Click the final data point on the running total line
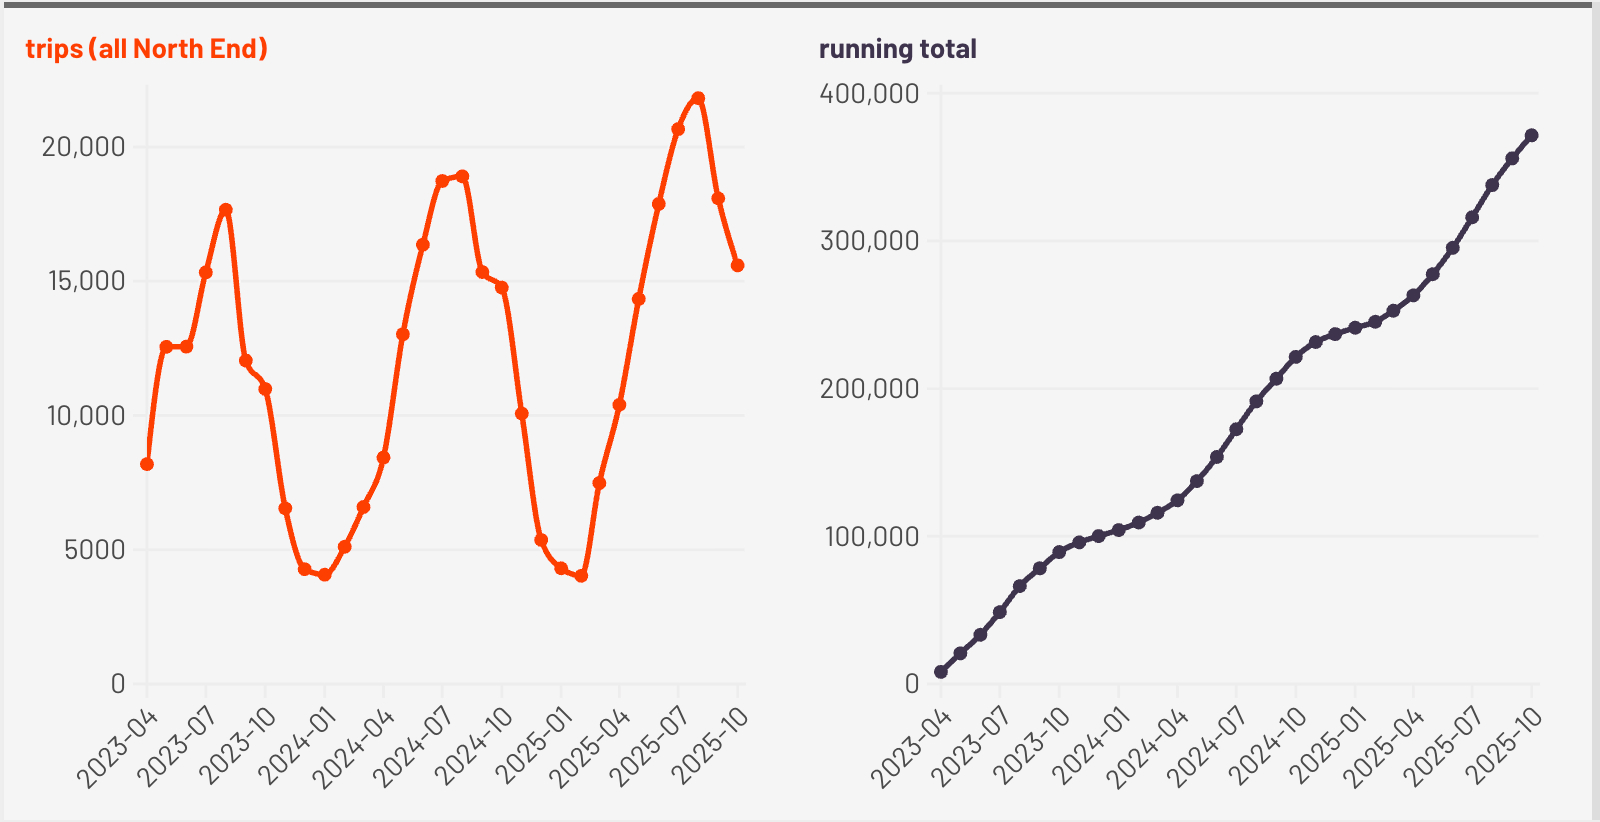The height and width of the screenshot is (822, 1600). (x=1531, y=136)
